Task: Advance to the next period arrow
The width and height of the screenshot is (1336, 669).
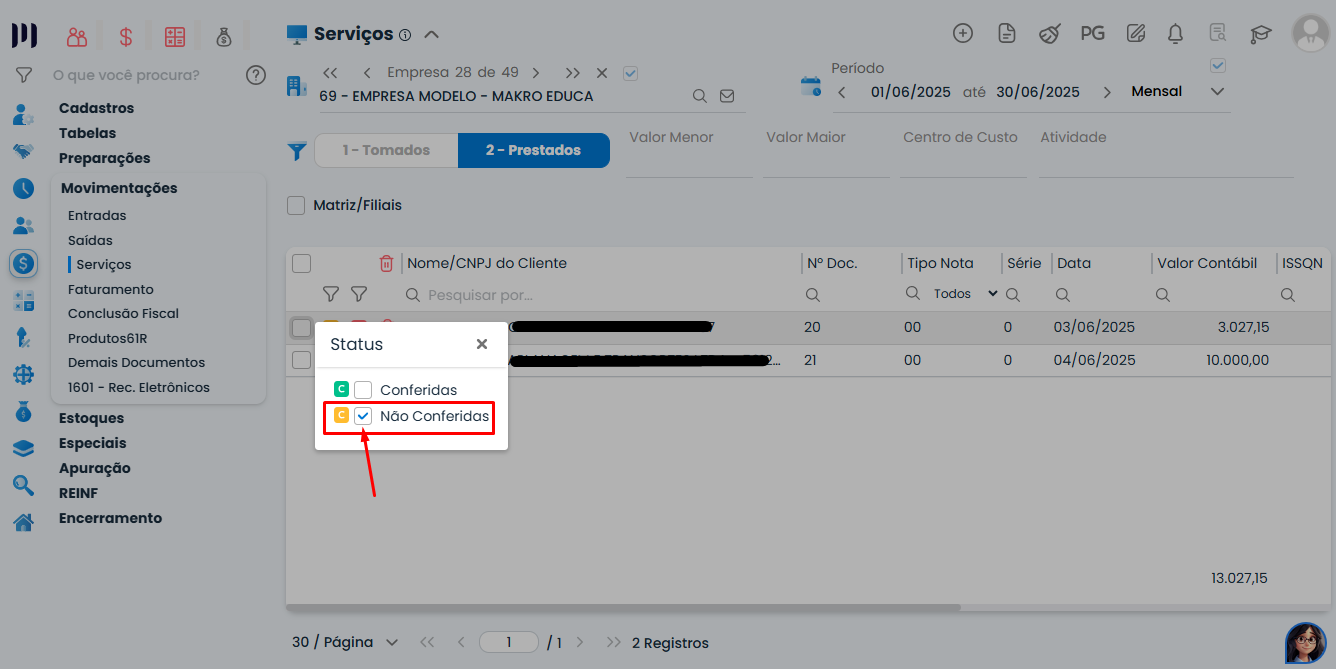Action: 1107,92
